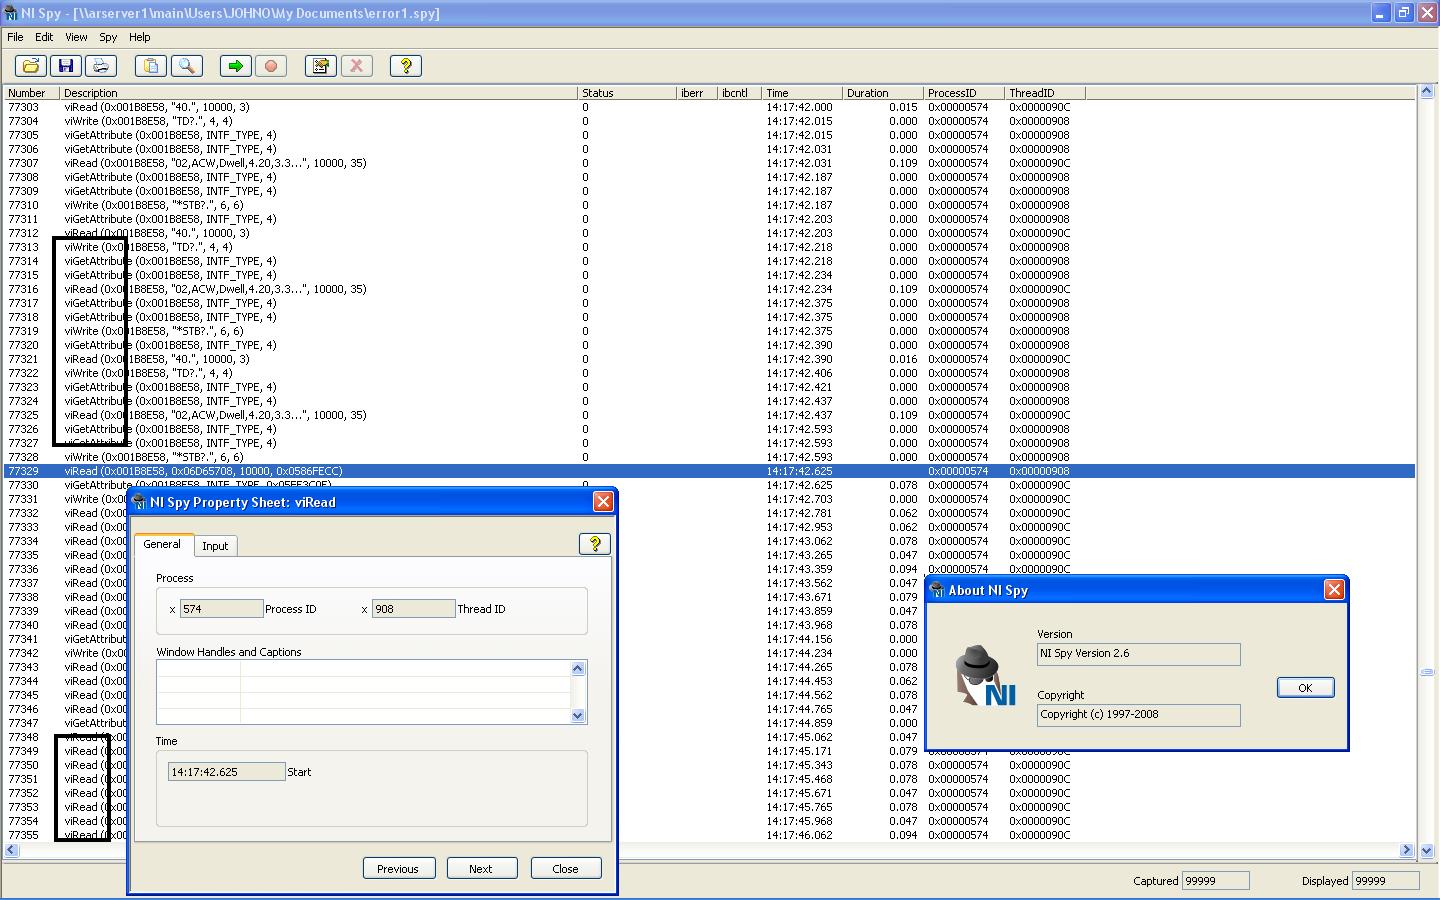
Task: Switch to the Input tab
Action: (x=215, y=546)
